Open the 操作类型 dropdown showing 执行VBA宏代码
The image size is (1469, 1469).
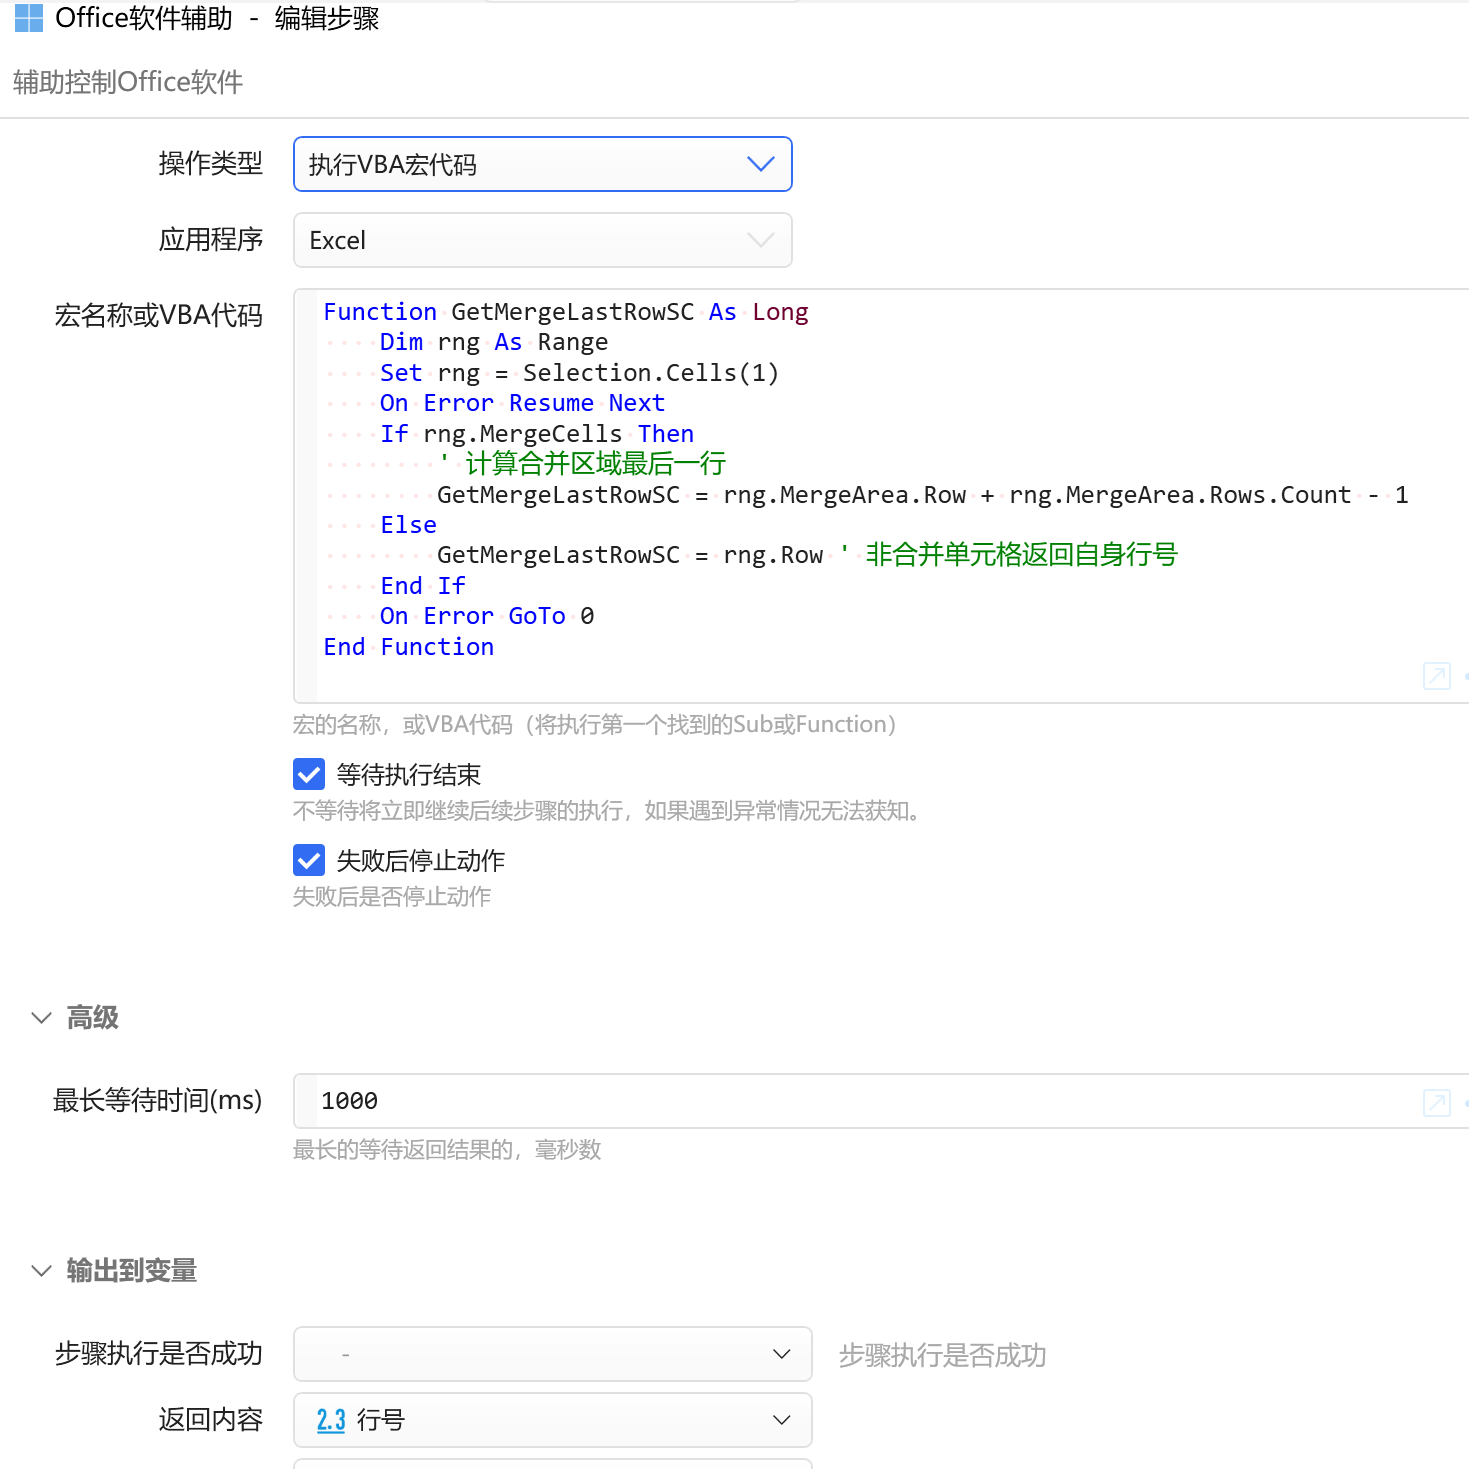point(542,164)
